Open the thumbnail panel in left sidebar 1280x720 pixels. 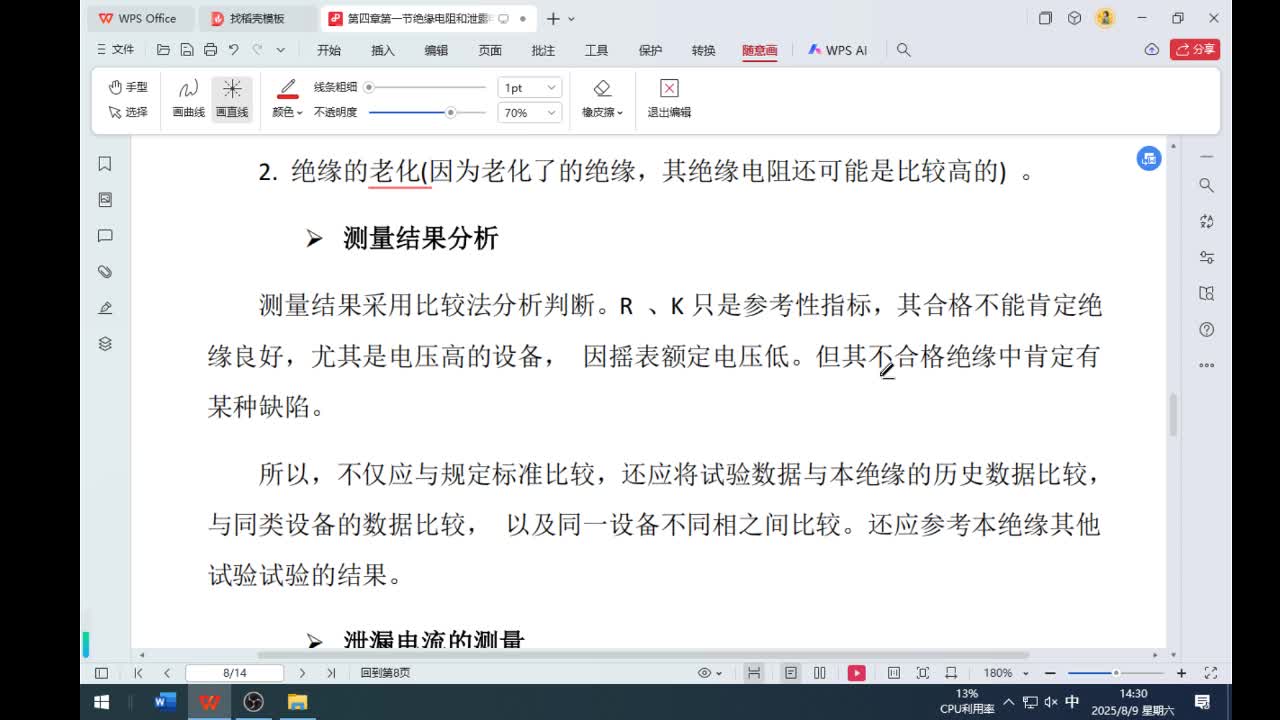(105, 200)
